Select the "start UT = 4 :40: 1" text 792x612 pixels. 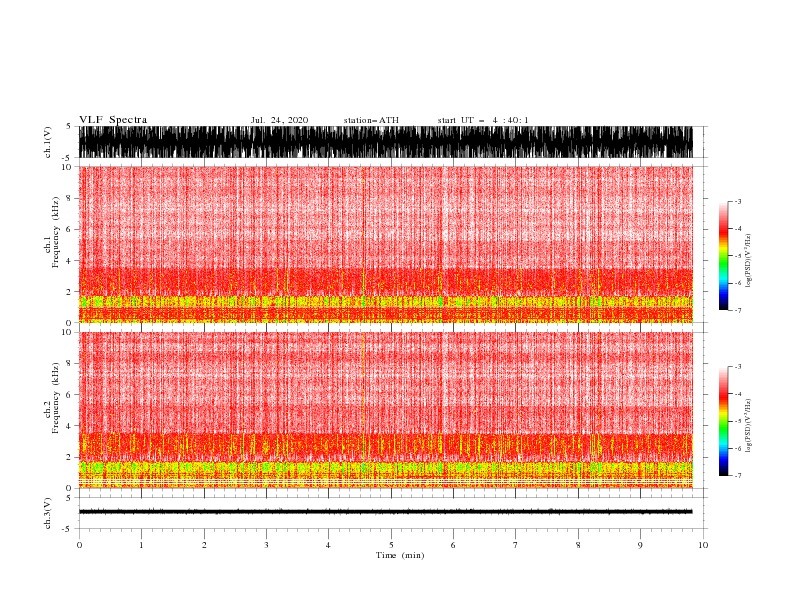pos(483,120)
